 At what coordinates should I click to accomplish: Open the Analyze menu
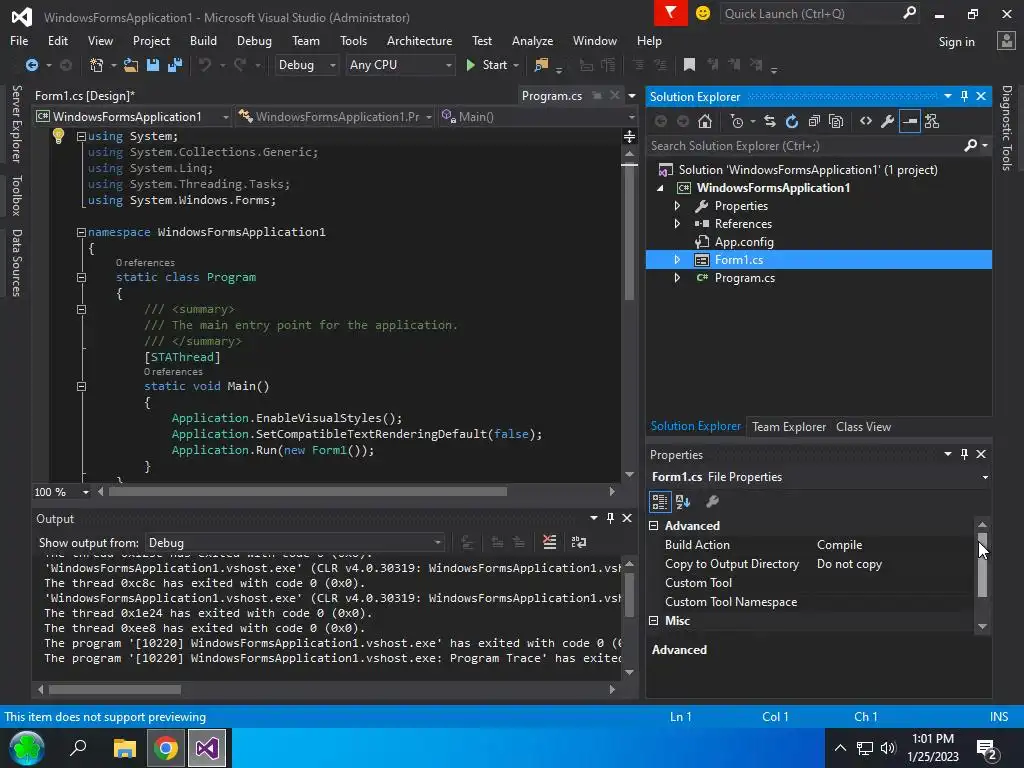(x=532, y=40)
